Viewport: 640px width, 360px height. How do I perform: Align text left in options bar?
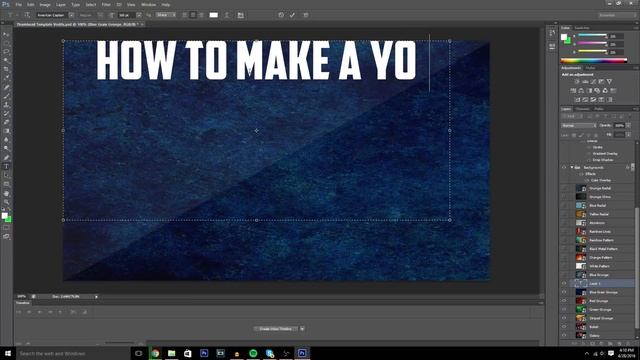(185, 15)
